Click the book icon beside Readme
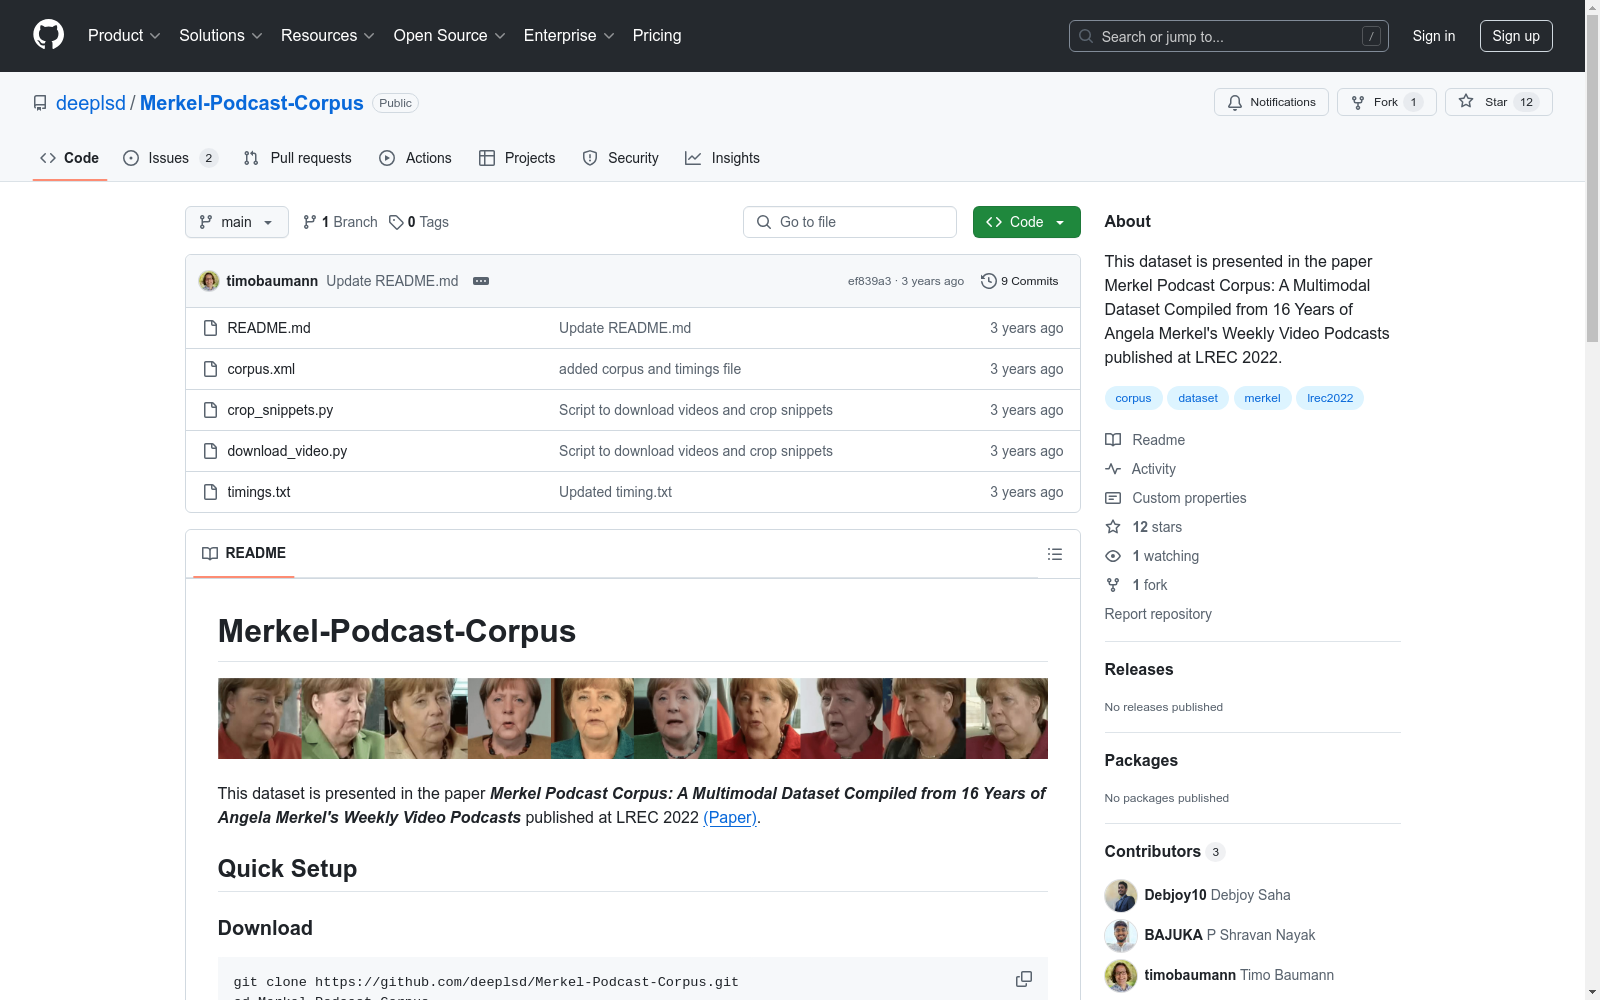Screen dimensions: 1600x1000 click(x=1113, y=440)
